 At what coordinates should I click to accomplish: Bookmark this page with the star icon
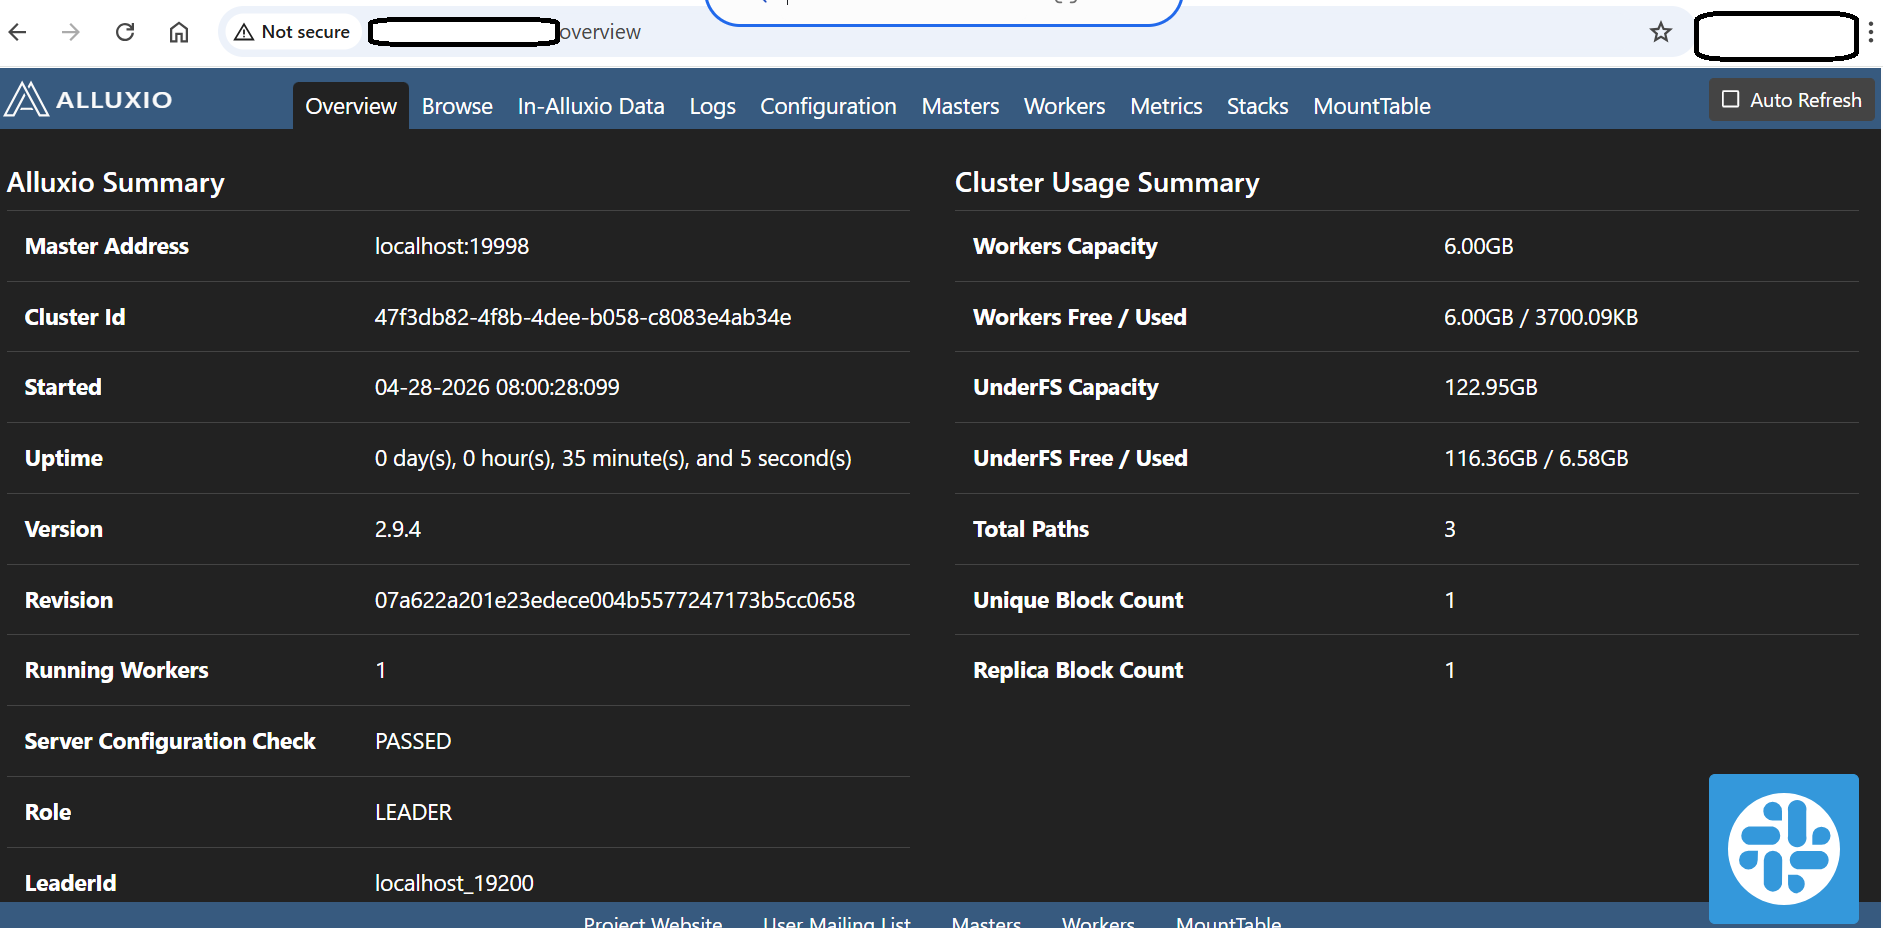1661,32
